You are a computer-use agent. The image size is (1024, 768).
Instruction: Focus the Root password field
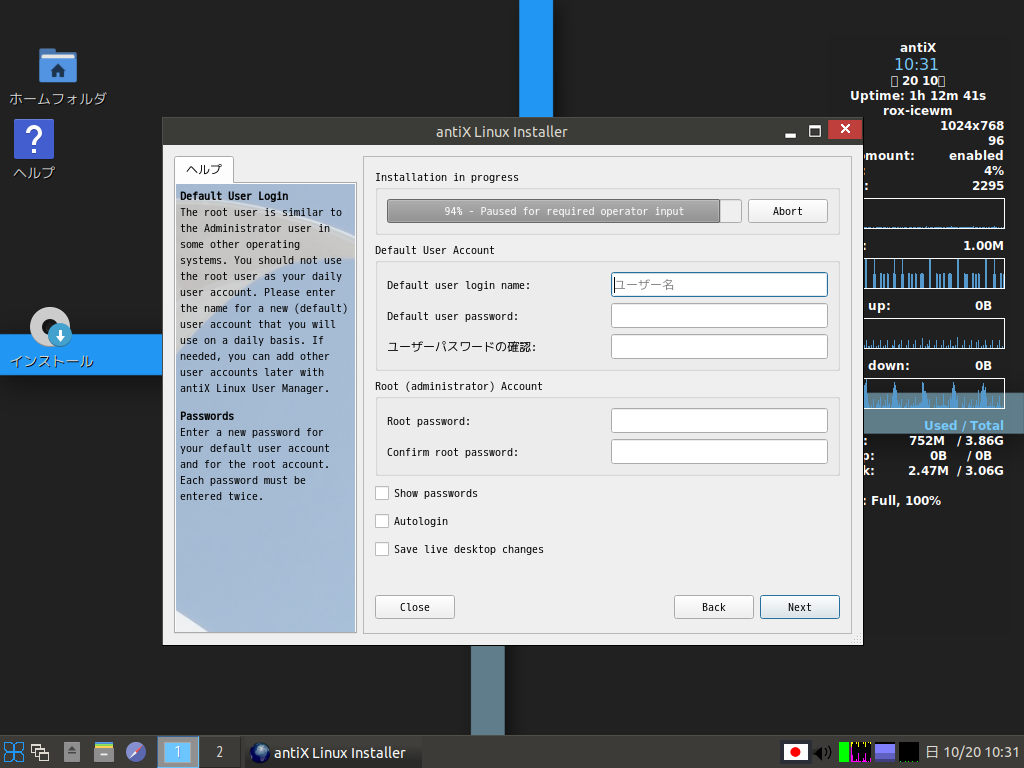[x=719, y=421]
